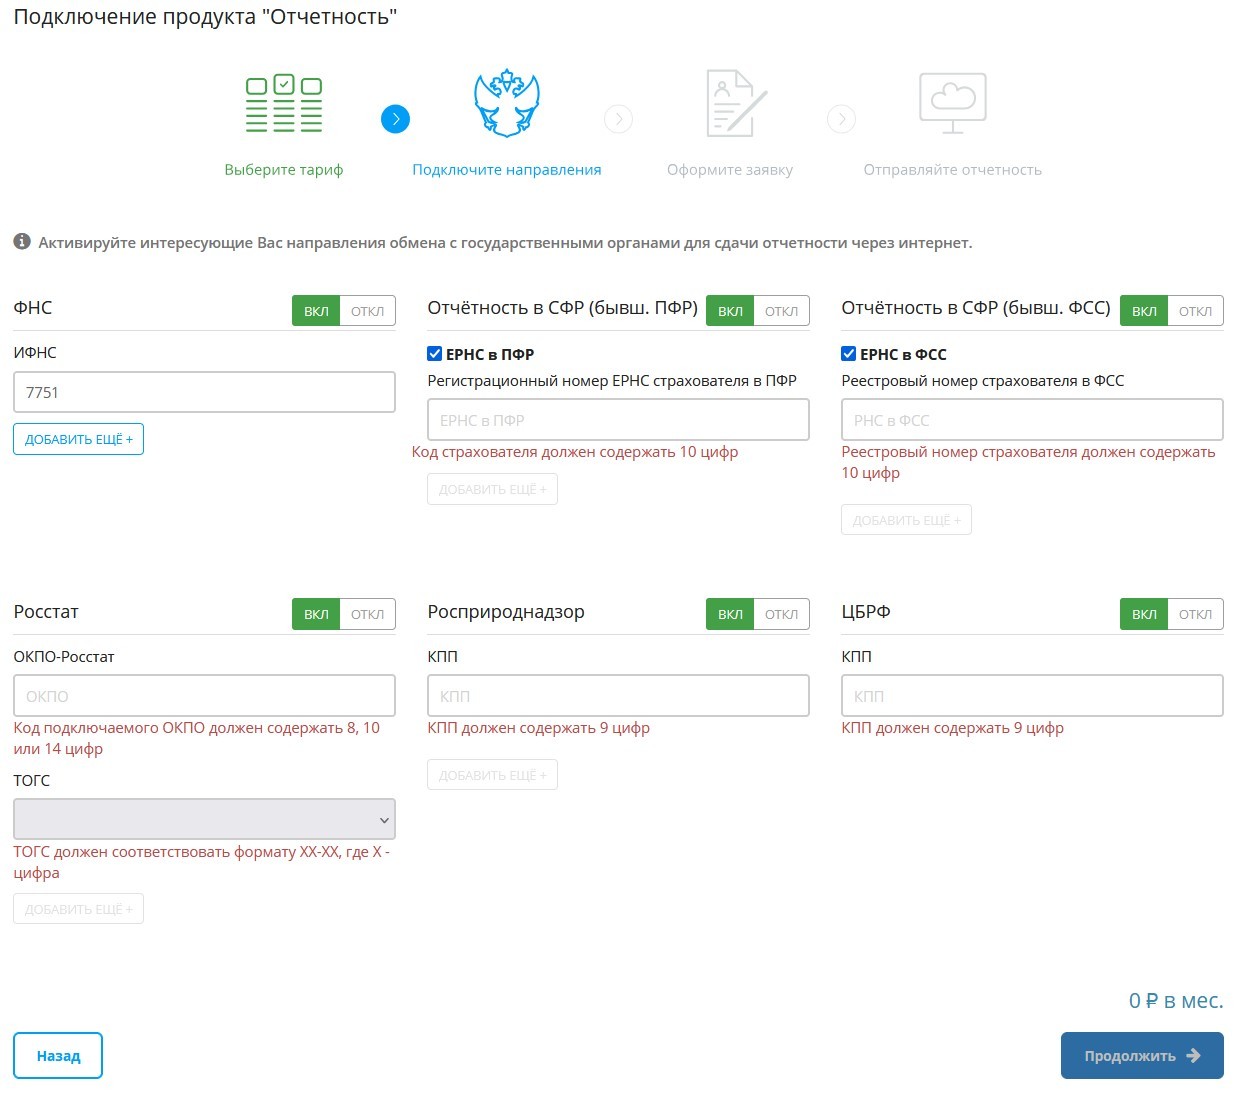Add another ИФНС with ДОБАВИТЬ ЕЩЁ
The height and width of the screenshot is (1093, 1243).
pos(78,439)
